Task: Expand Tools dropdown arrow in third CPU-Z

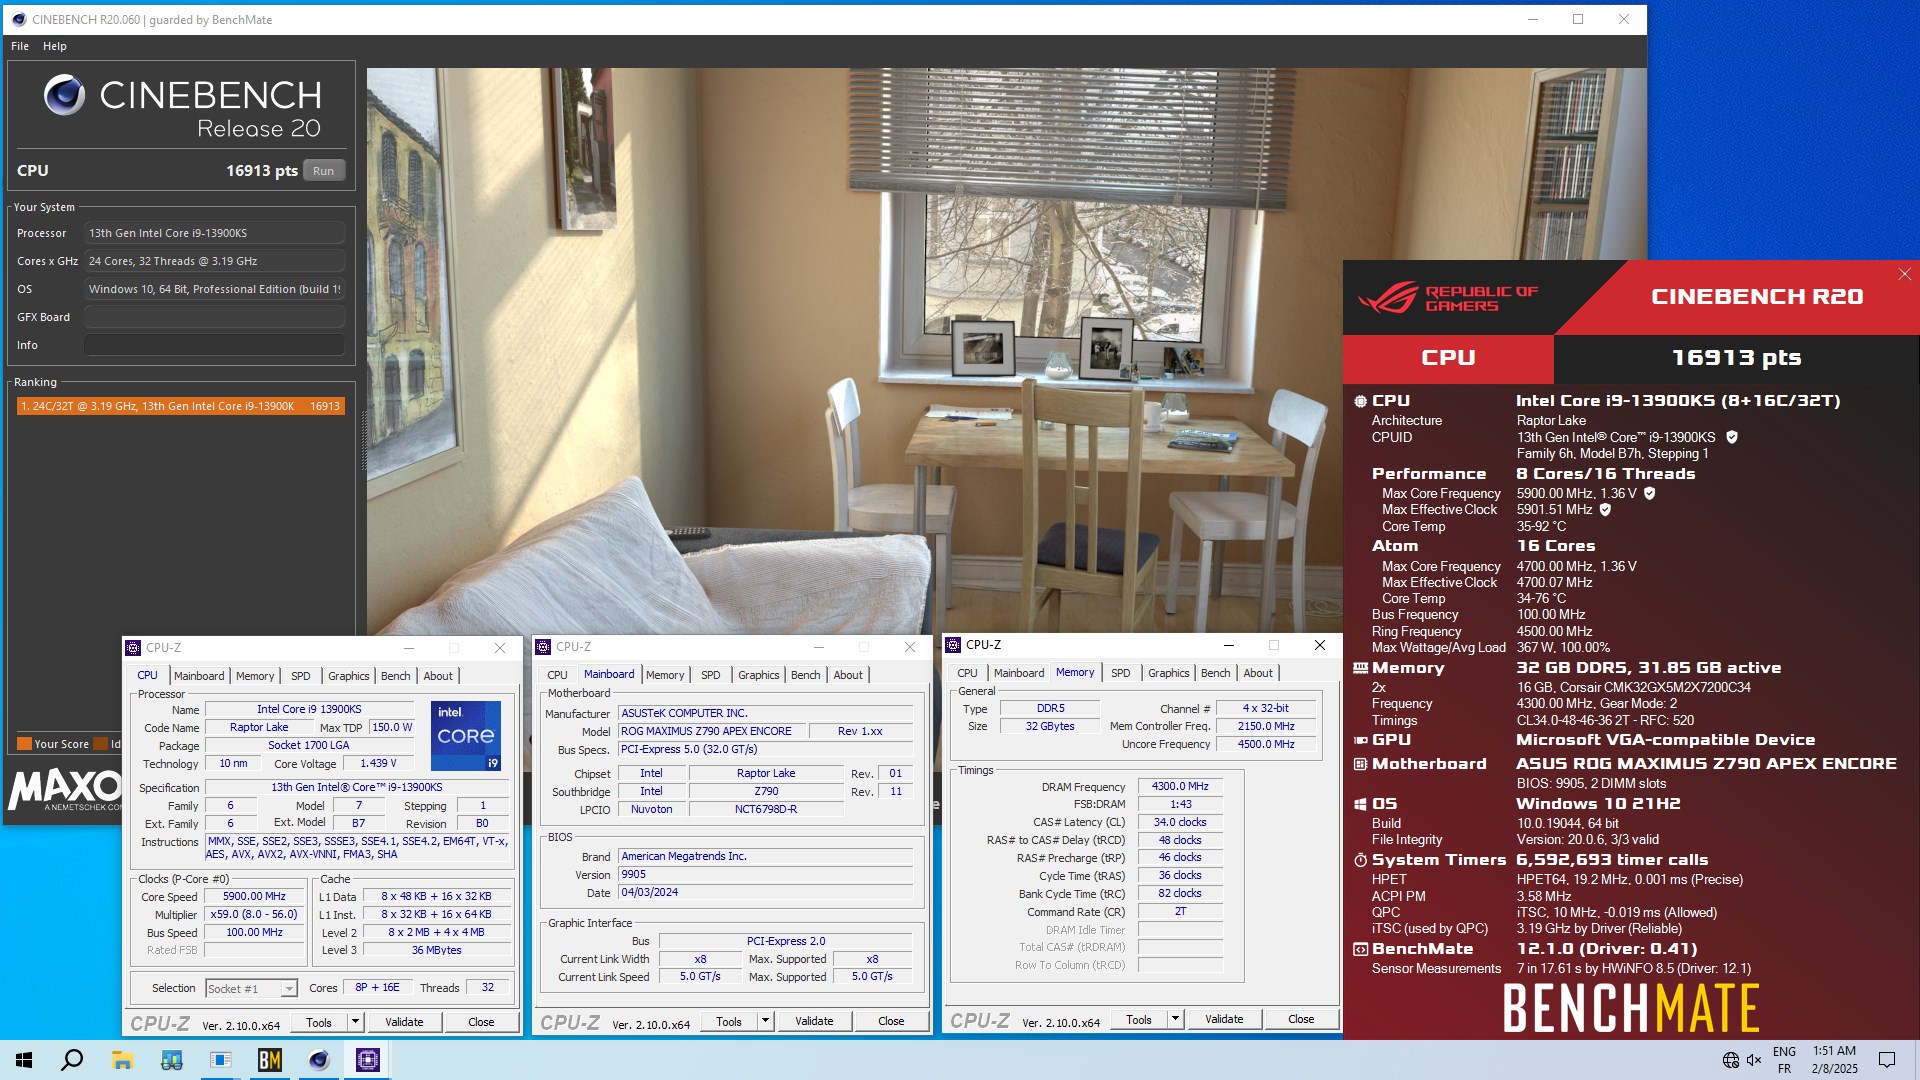Action: pos(1175,1019)
